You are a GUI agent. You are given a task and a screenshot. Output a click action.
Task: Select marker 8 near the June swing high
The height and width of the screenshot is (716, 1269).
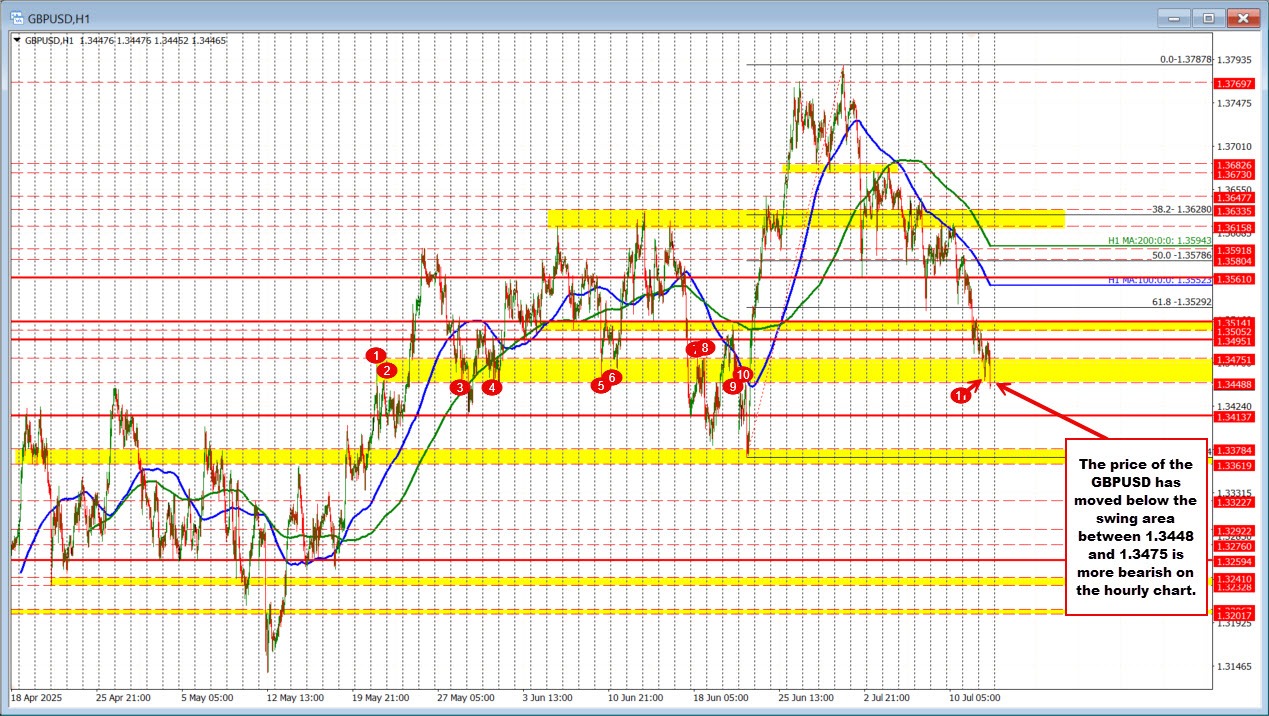(704, 348)
